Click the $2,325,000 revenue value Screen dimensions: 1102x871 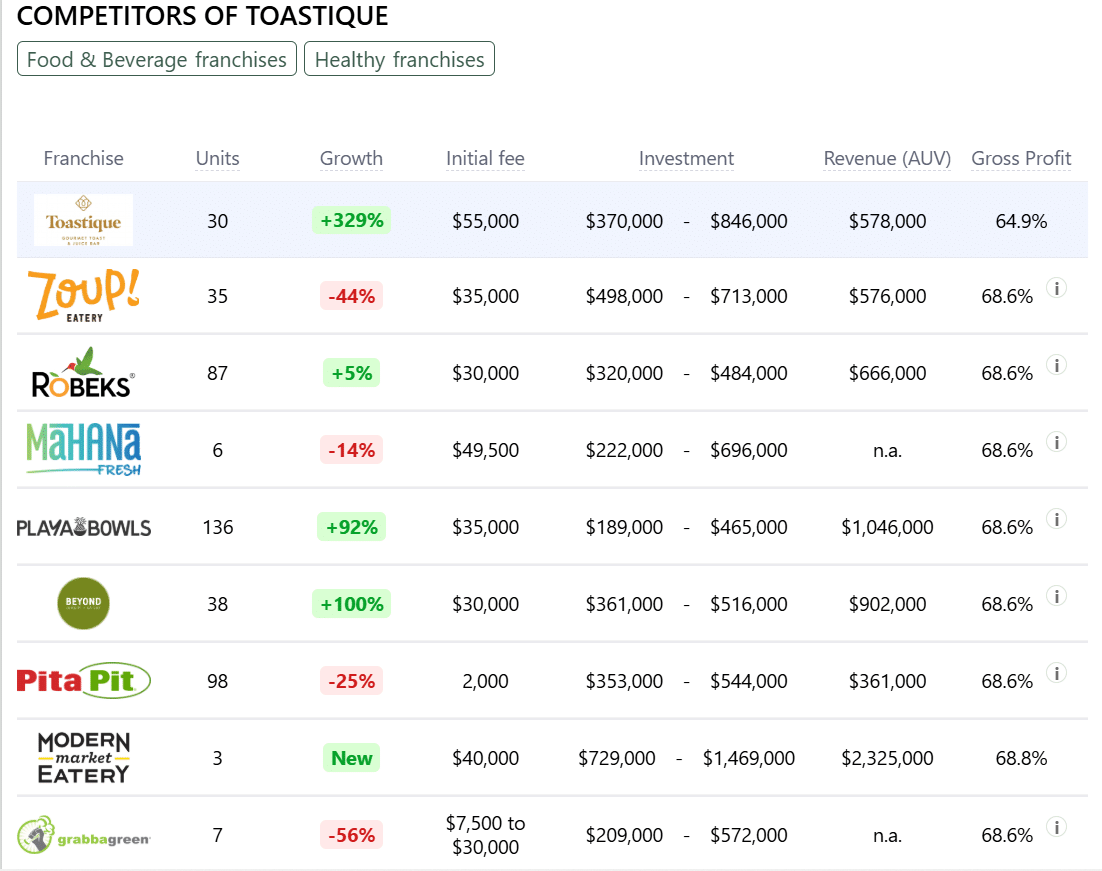(888, 758)
